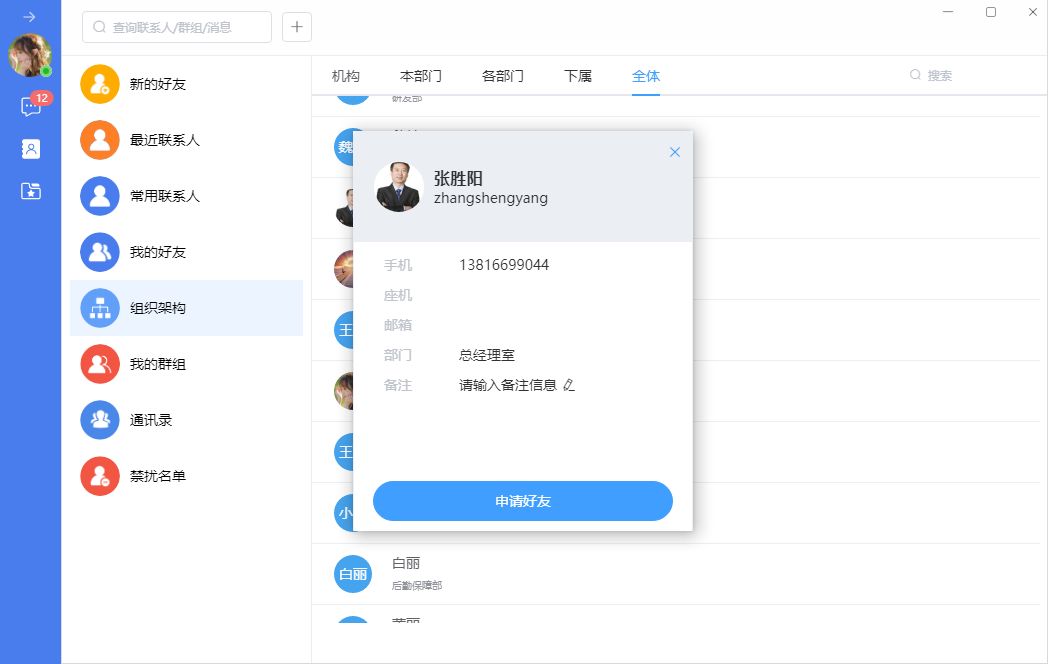Viewport: 1048px width, 664px height.
Task: Close the 张胜阳 contact card
Action: click(x=674, y=152)
